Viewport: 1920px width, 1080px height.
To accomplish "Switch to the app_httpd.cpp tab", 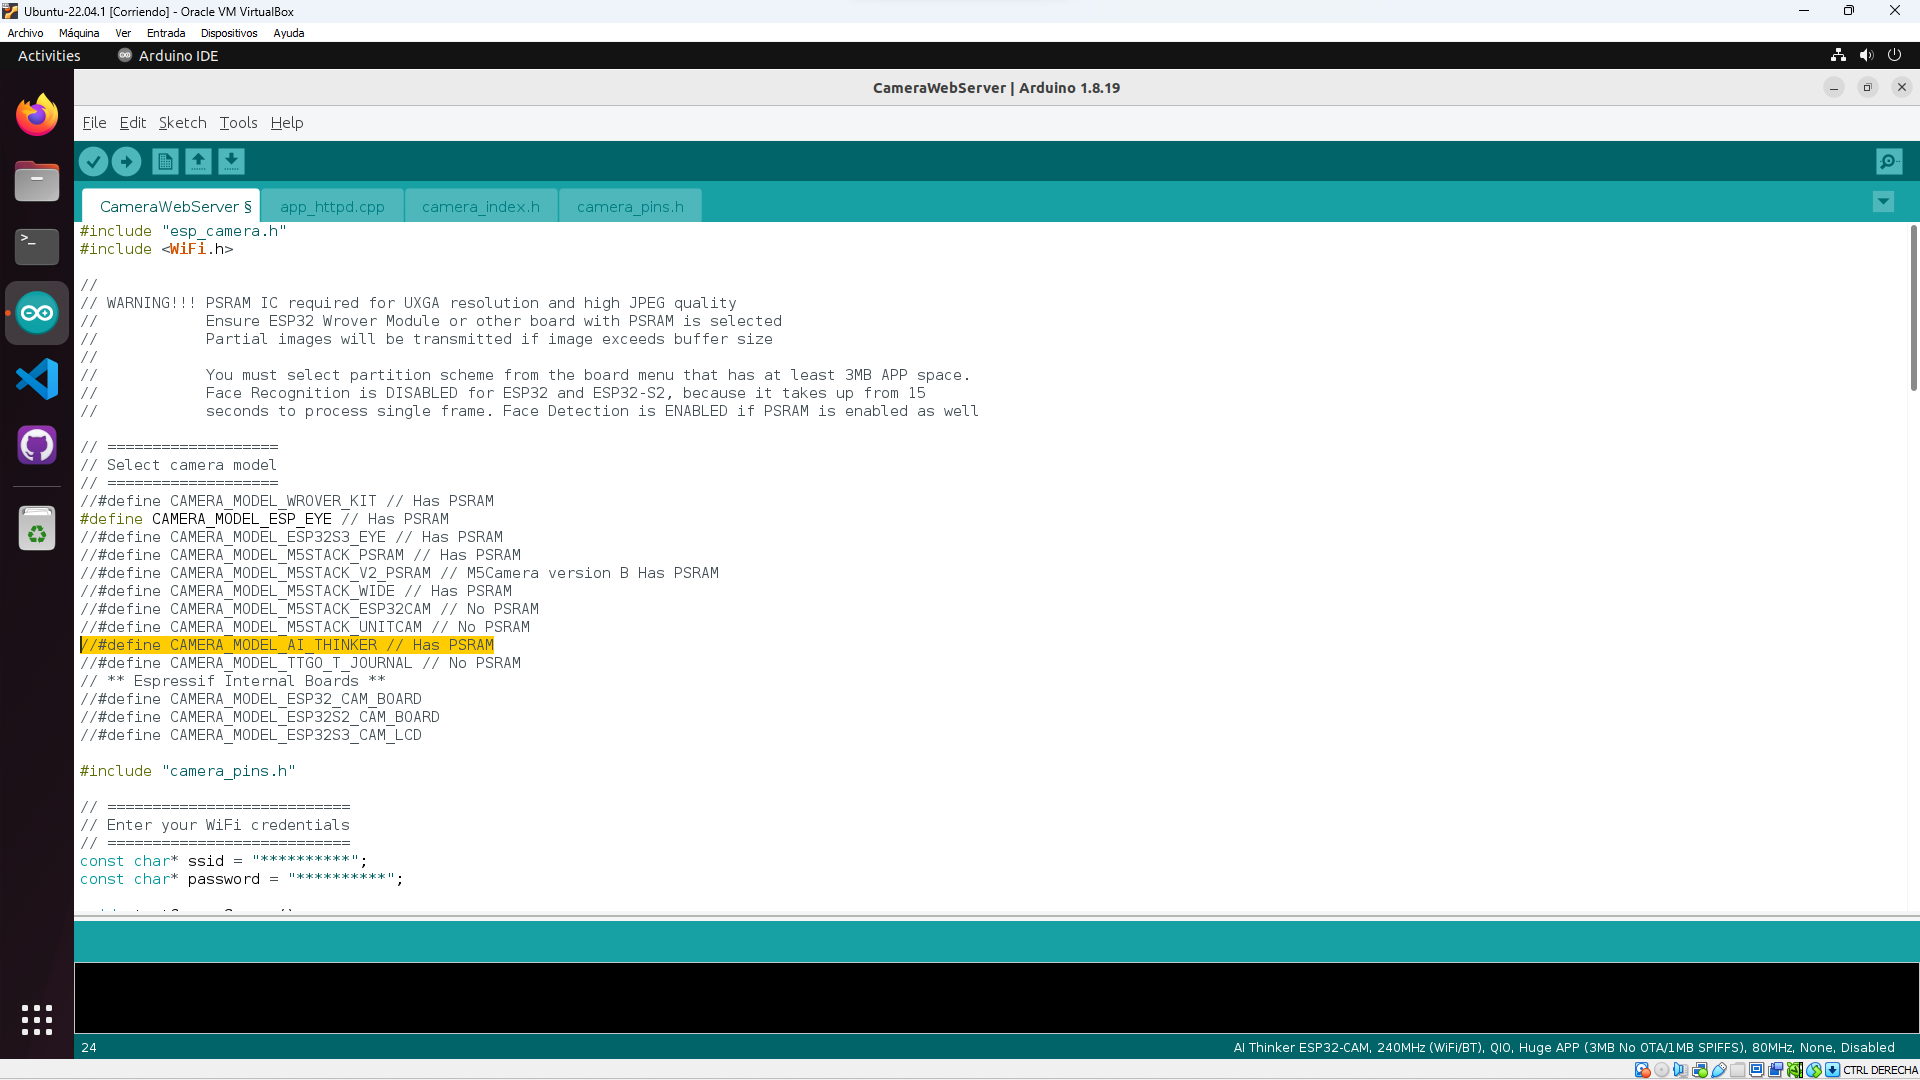I will (332, 207).
